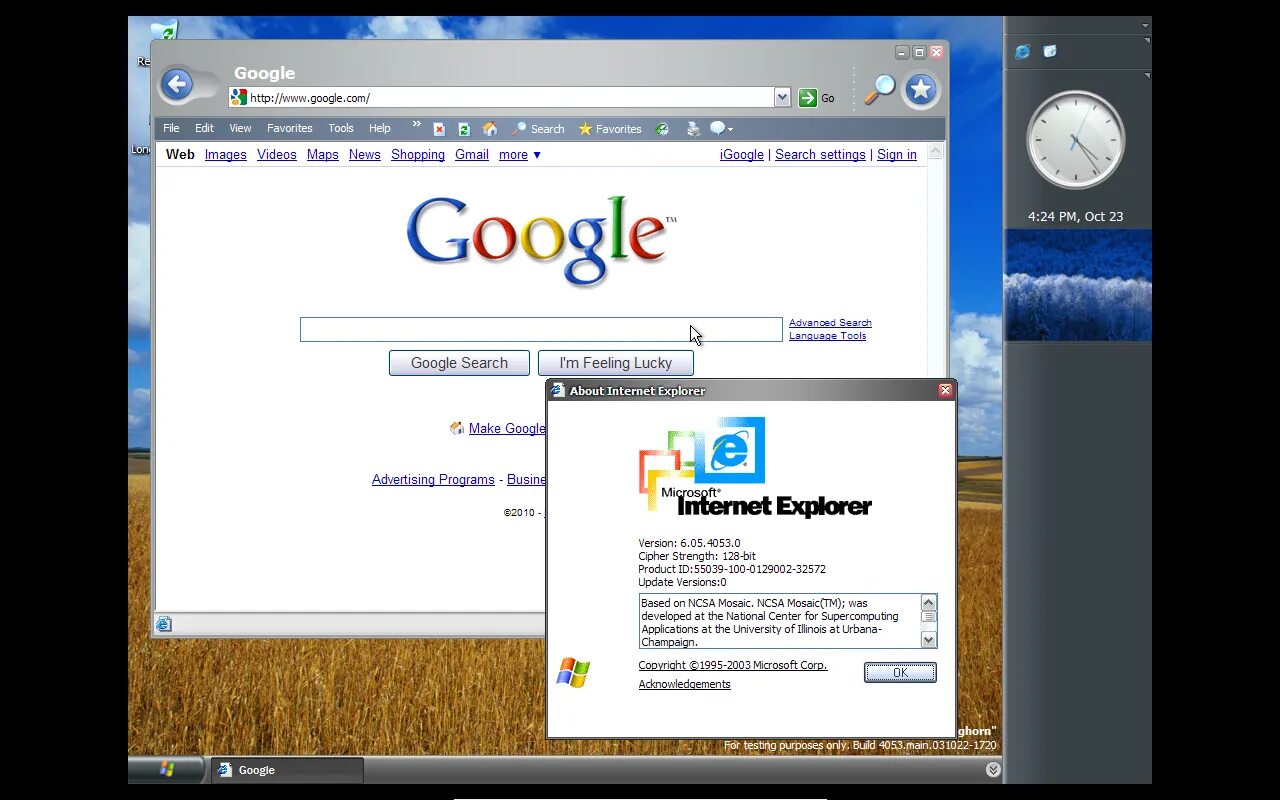Click the blue forest slideshow thumbnail
Viewport: 1280px width, 800px height.
1078,285
